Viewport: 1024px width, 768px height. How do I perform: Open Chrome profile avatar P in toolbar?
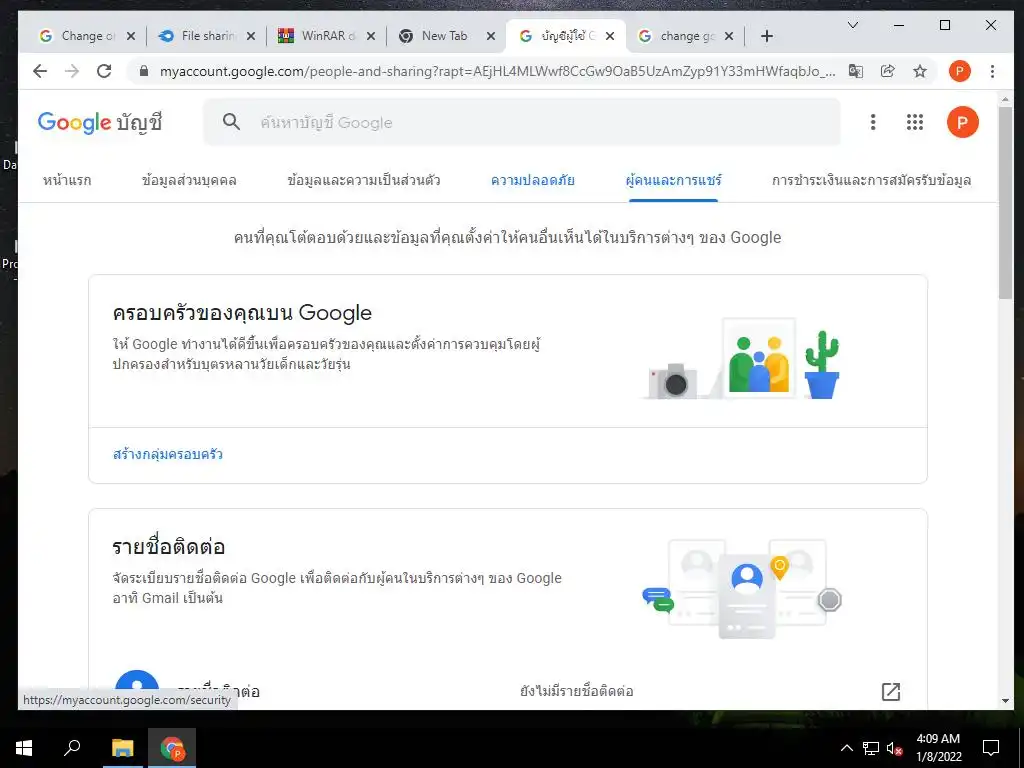[959, 71]
